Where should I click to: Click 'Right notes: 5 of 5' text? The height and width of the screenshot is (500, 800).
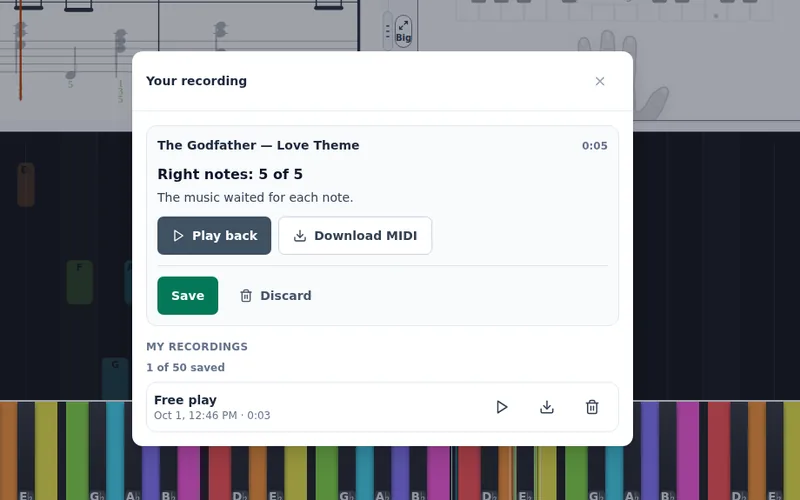(x=230, y=174)
